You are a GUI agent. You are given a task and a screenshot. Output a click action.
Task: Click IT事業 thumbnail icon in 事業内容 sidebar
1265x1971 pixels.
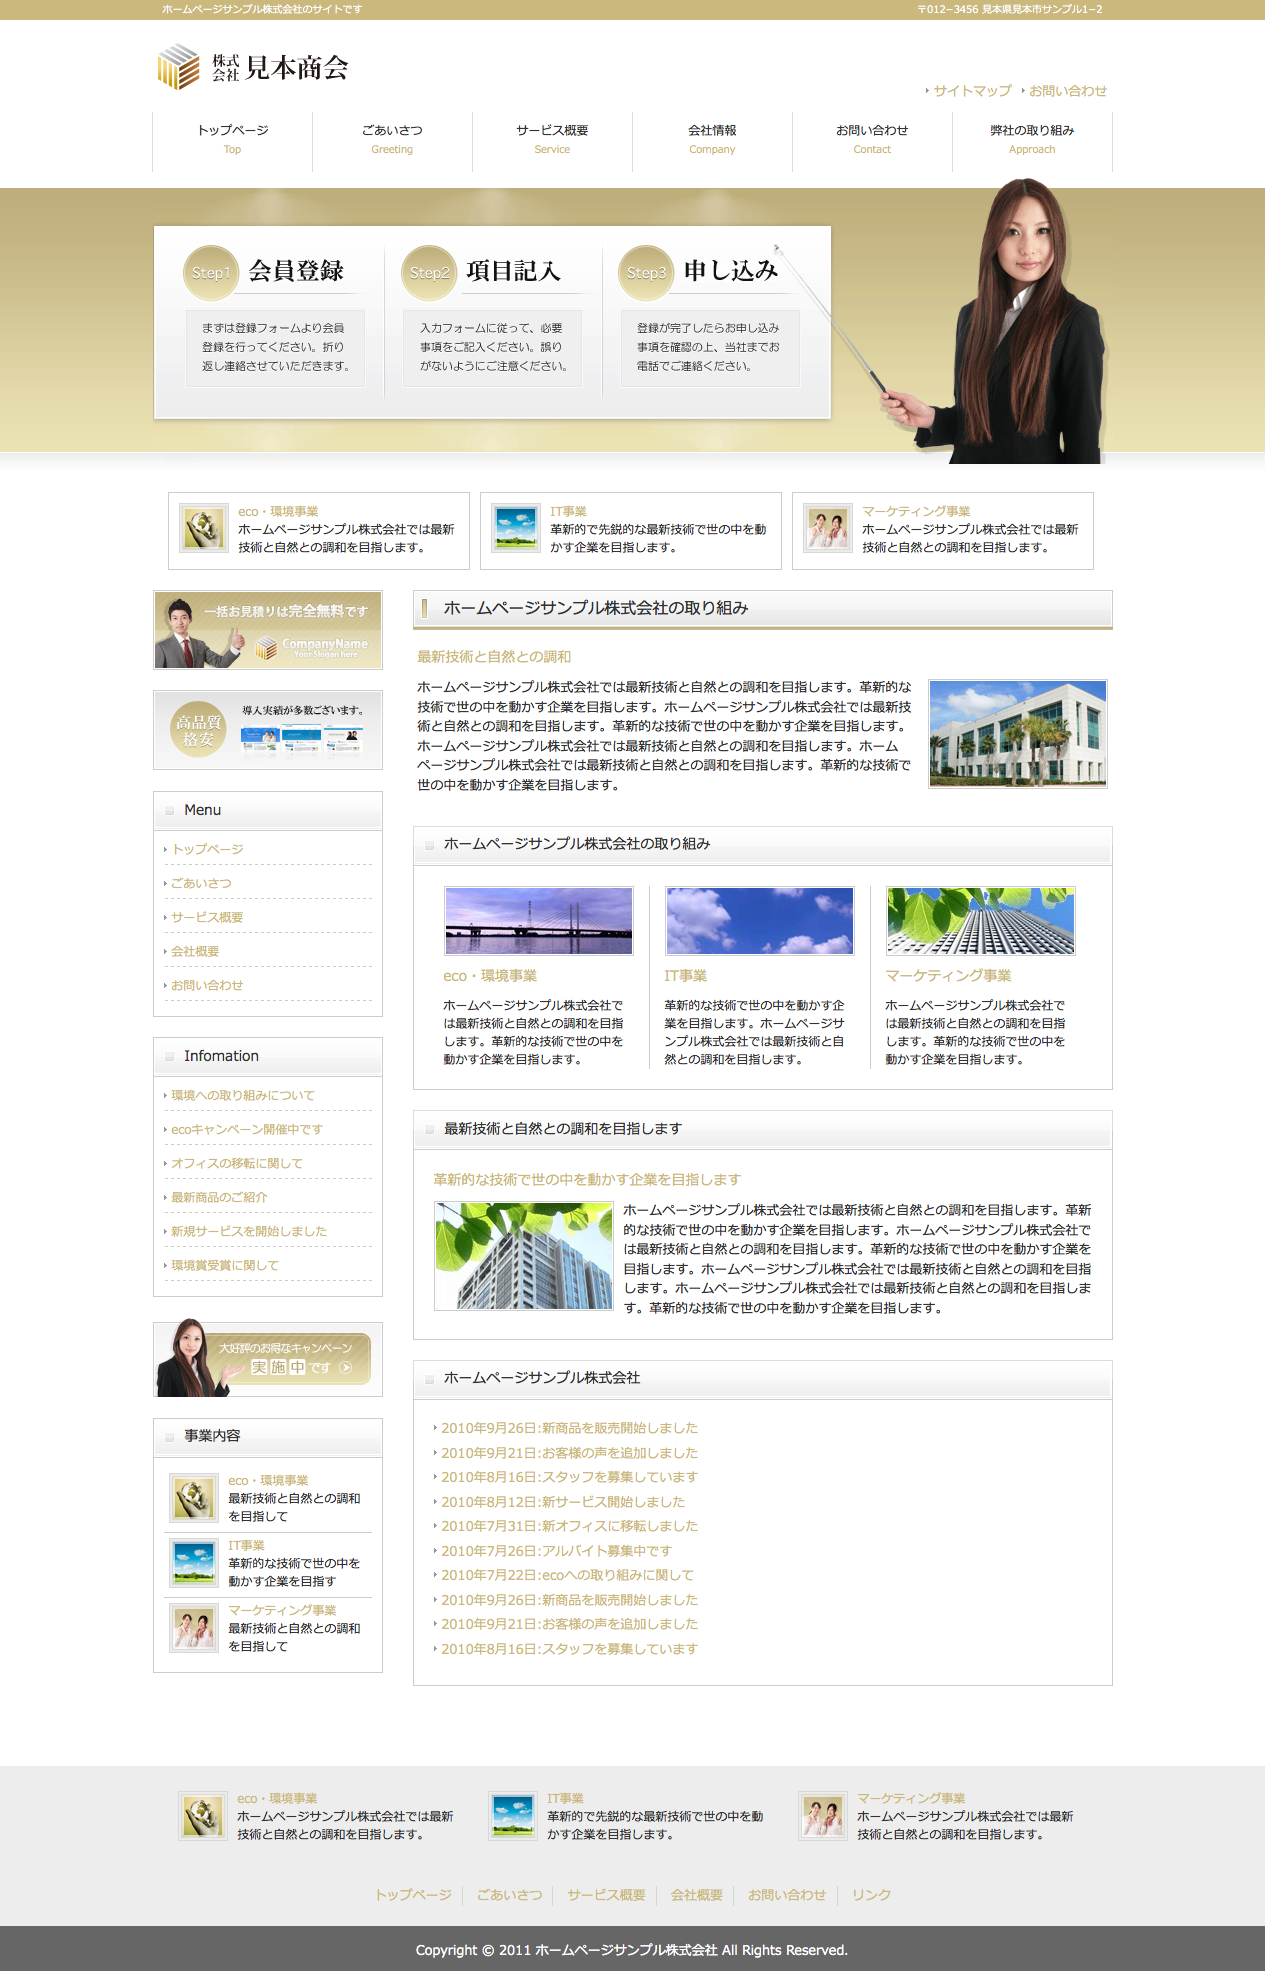click(x=193, y=1563)
